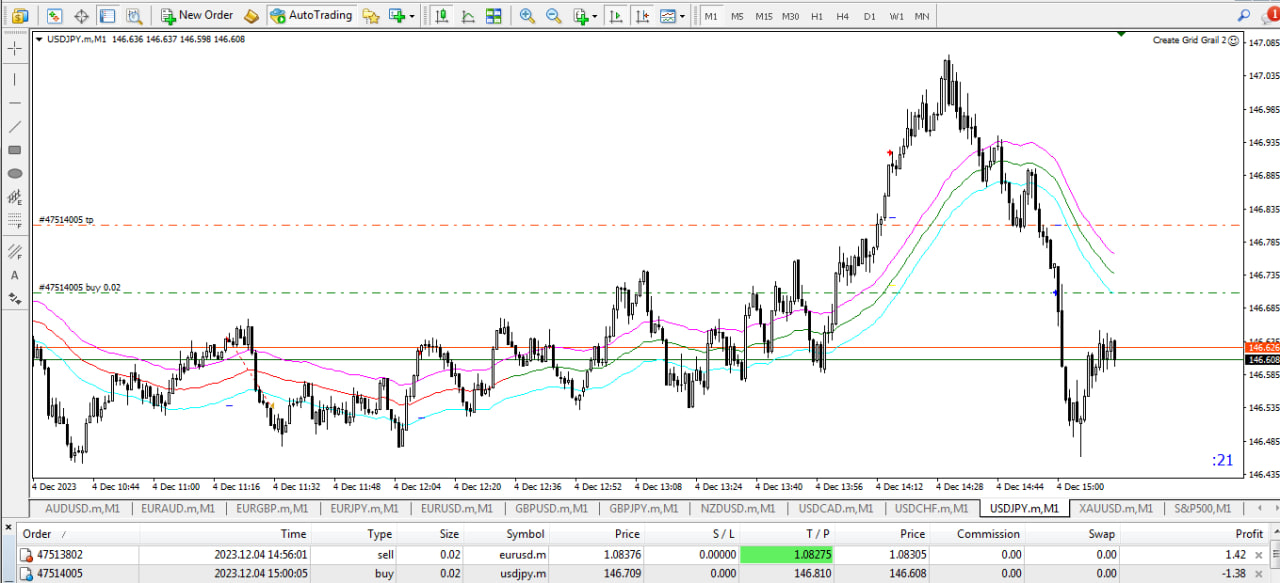Click the New Order button
Image resolution: width=1280 pixels, height=583 pixels.
pyautogui.click(x=197, y=15)
